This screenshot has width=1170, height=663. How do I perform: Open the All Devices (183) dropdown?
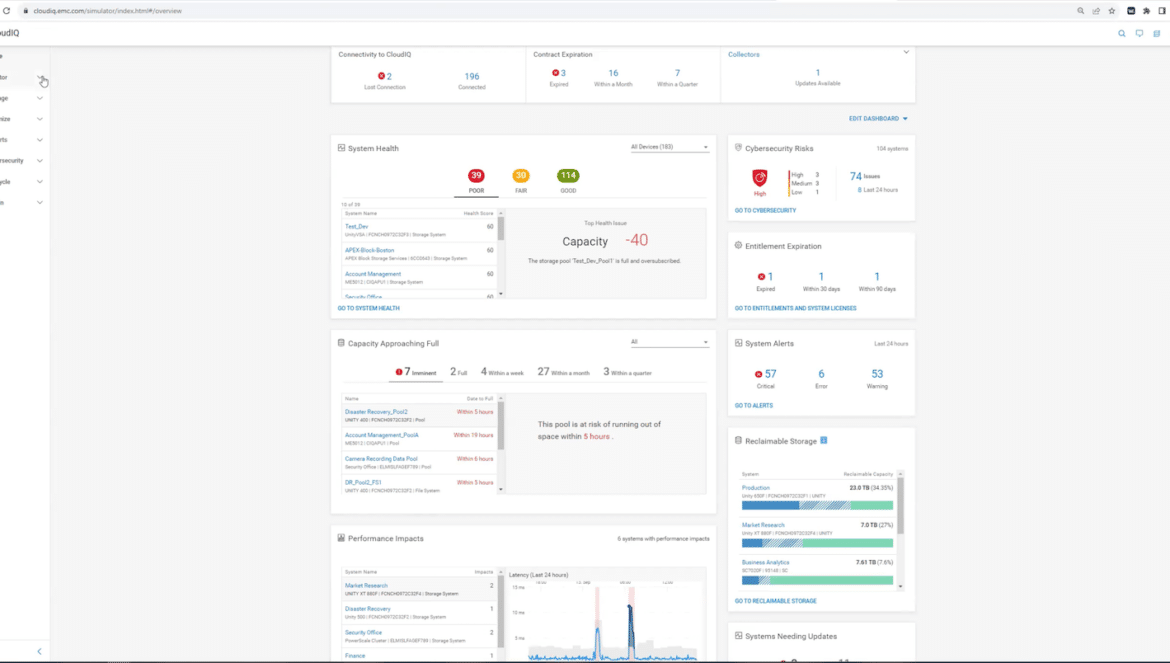[x=669, y=147]
